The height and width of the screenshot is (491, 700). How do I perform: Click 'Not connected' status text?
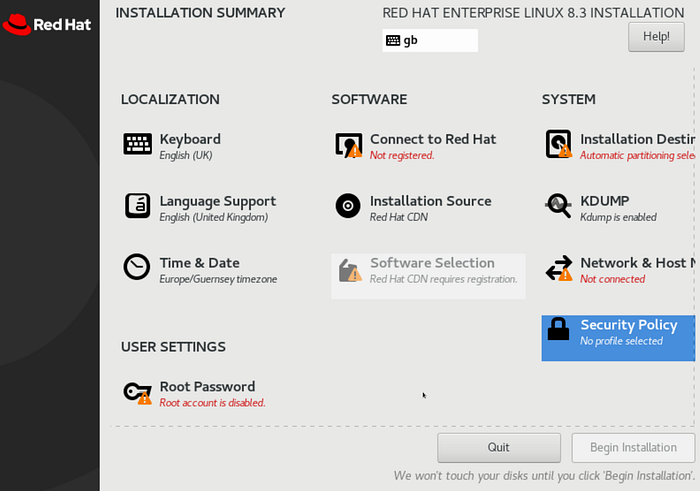612,279
